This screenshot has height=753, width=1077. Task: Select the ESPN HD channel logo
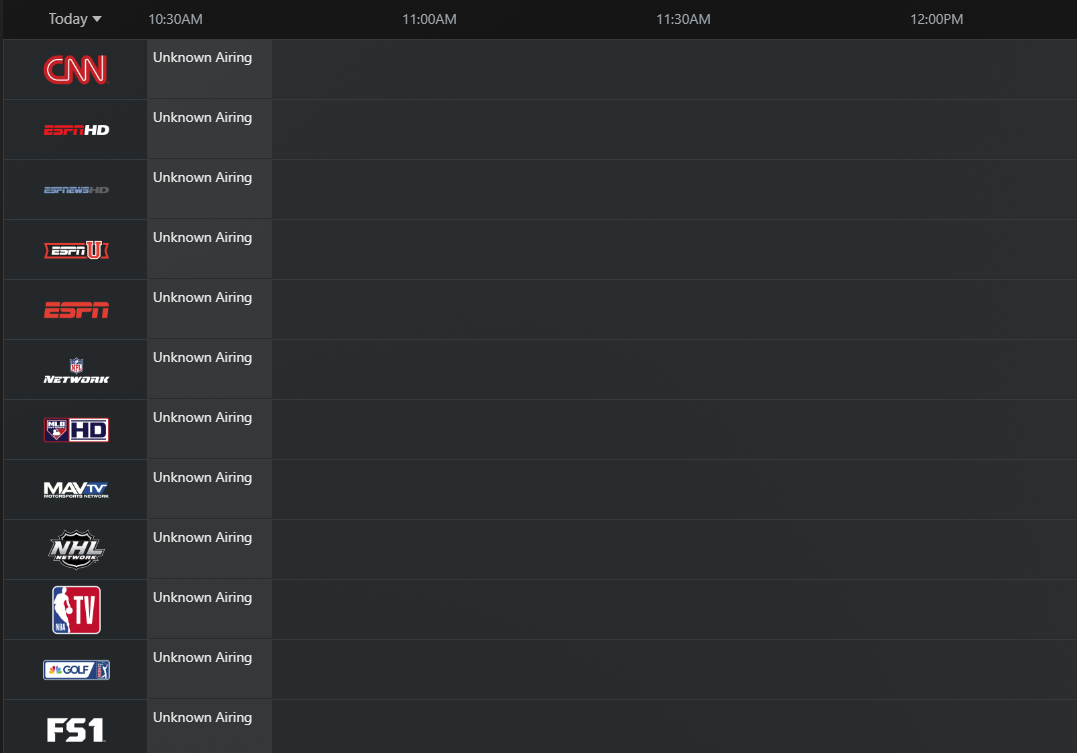click(x=76, y=130)
